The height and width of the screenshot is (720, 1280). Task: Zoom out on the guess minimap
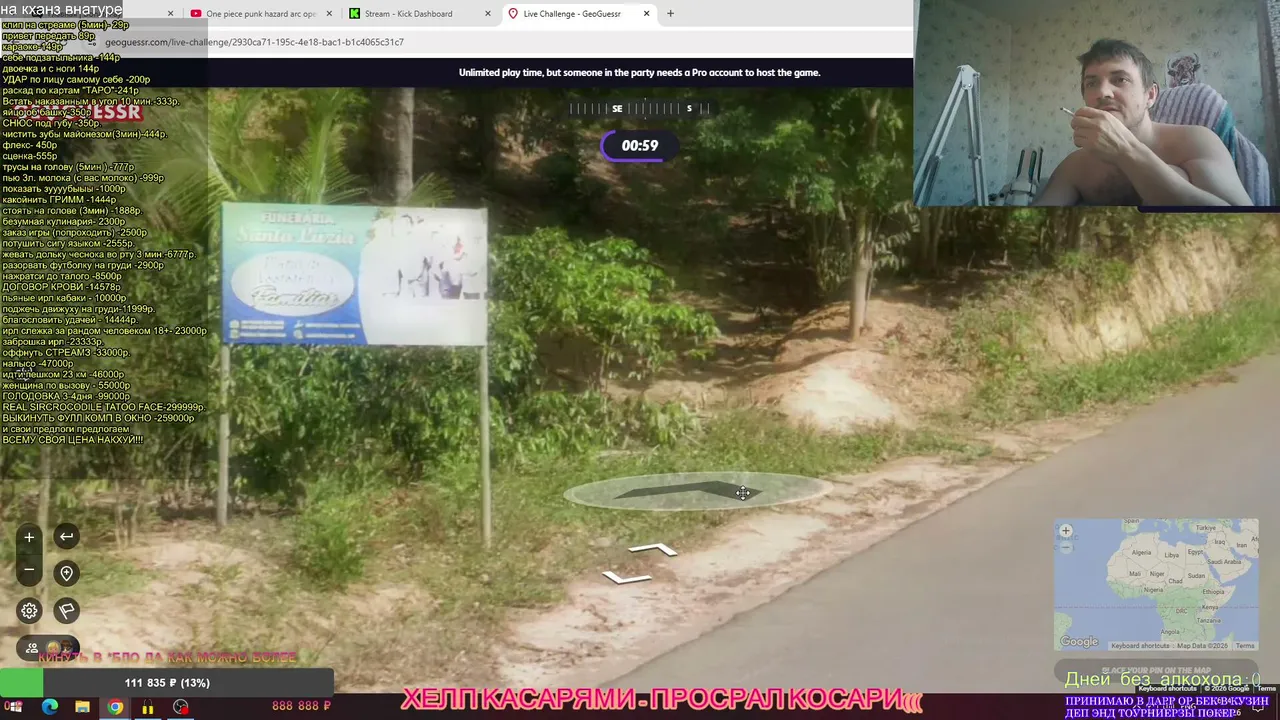[1065, 546]
